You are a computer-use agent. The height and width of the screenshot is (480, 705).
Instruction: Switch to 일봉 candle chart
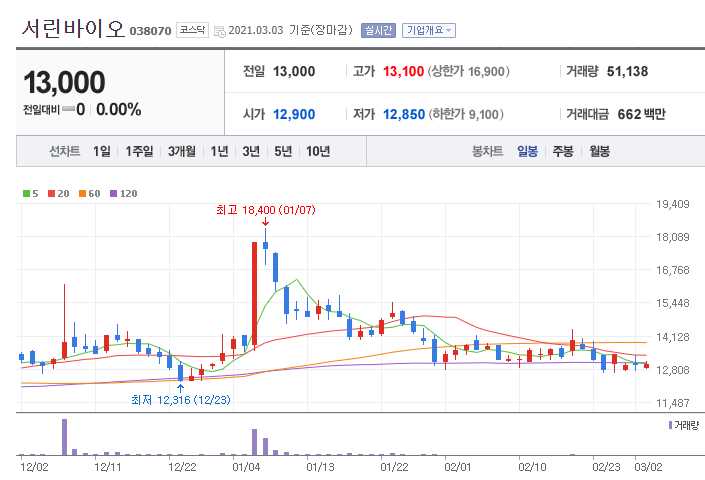click(x=527, y=151)
